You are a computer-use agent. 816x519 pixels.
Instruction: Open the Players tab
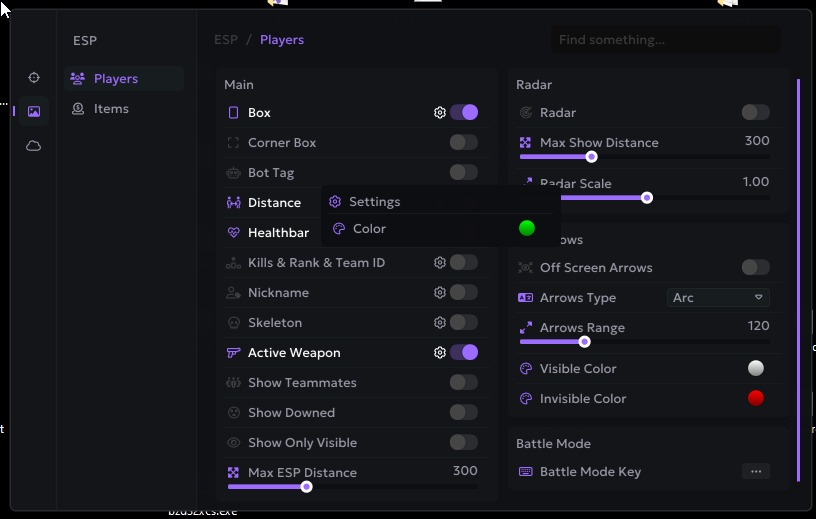coord(115,79)
